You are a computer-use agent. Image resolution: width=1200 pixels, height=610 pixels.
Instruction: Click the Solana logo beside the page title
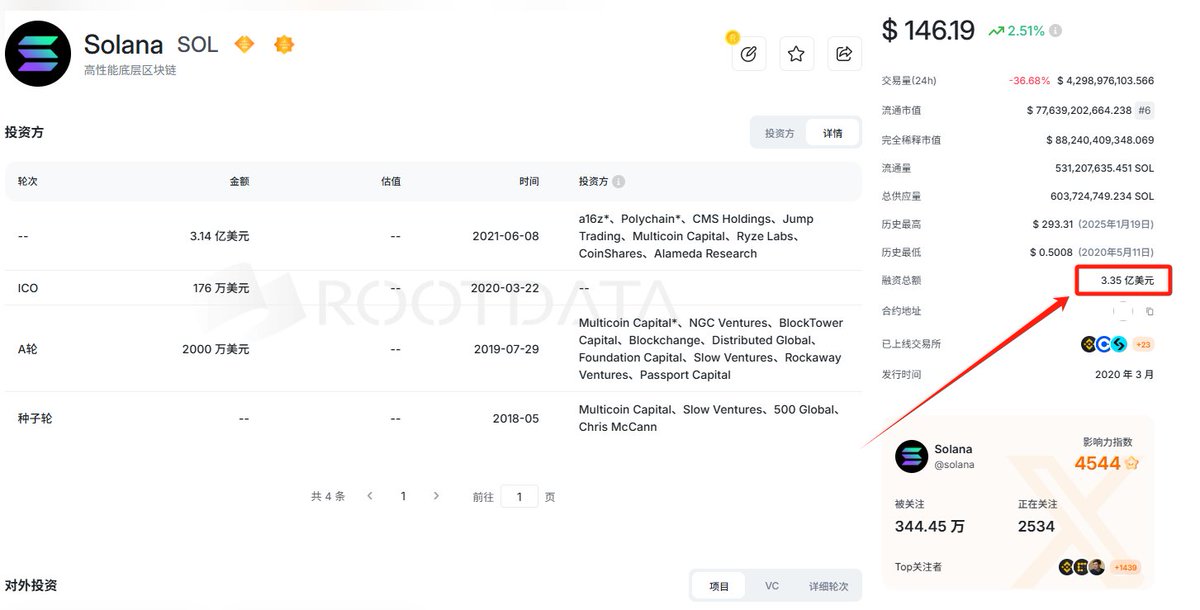(38, 53)
